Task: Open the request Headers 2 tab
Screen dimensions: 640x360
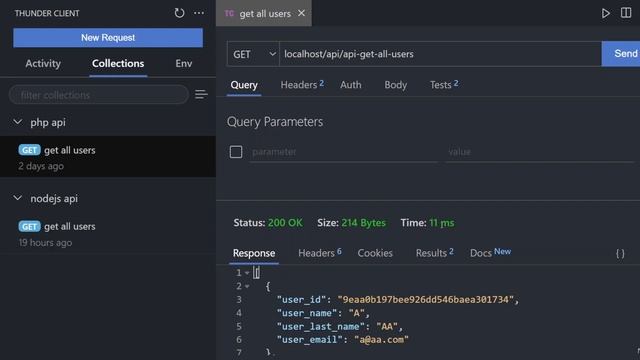Action: tap(302, 85)
